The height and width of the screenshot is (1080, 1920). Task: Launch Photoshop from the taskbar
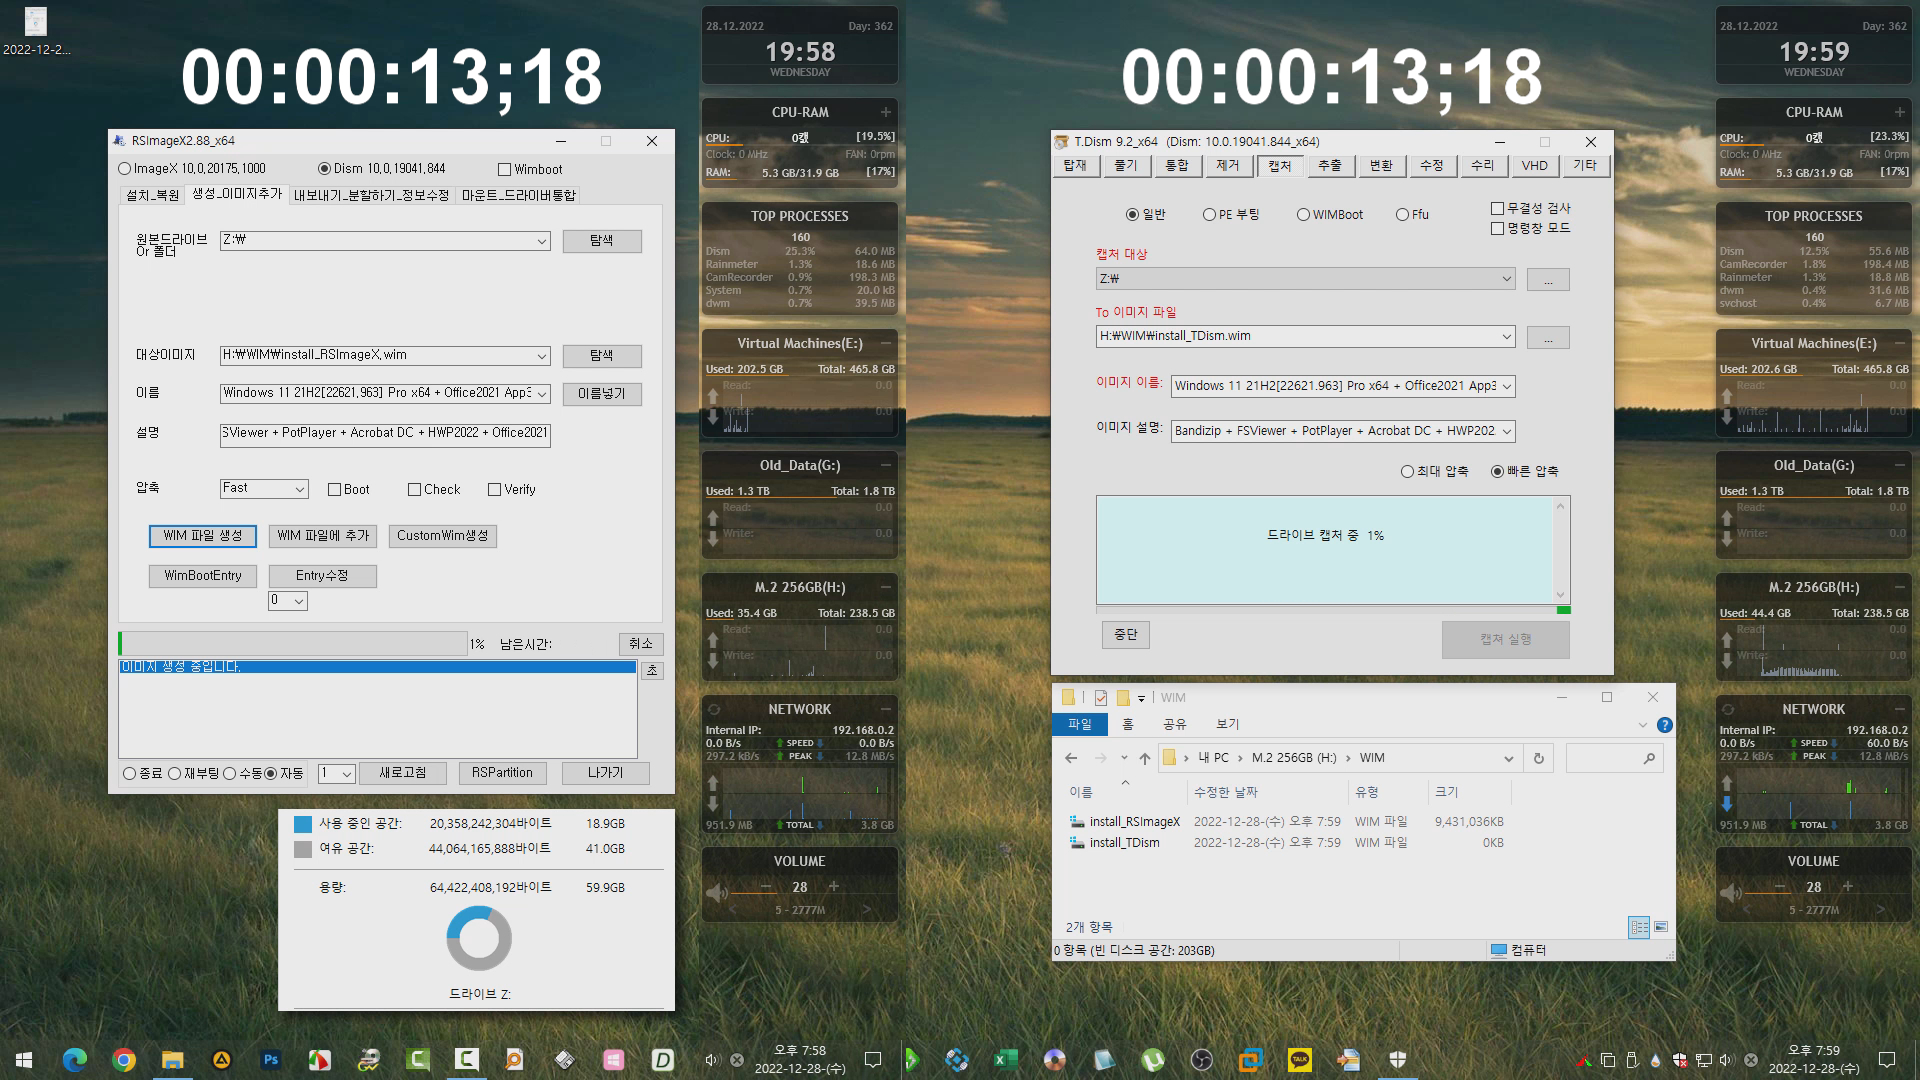tap(271, 1060)
